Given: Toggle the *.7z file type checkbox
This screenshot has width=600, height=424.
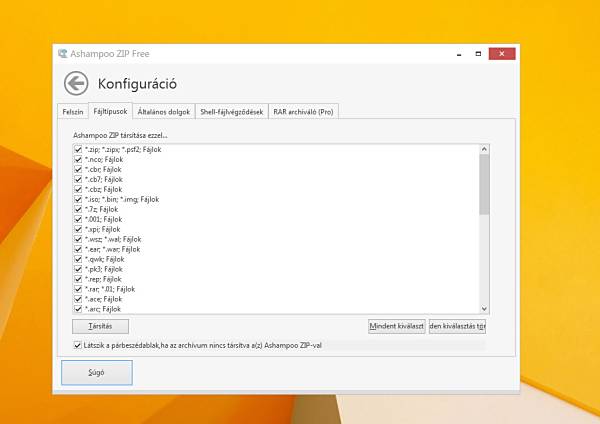Looking at the screenshot, I should coord(78,209).
